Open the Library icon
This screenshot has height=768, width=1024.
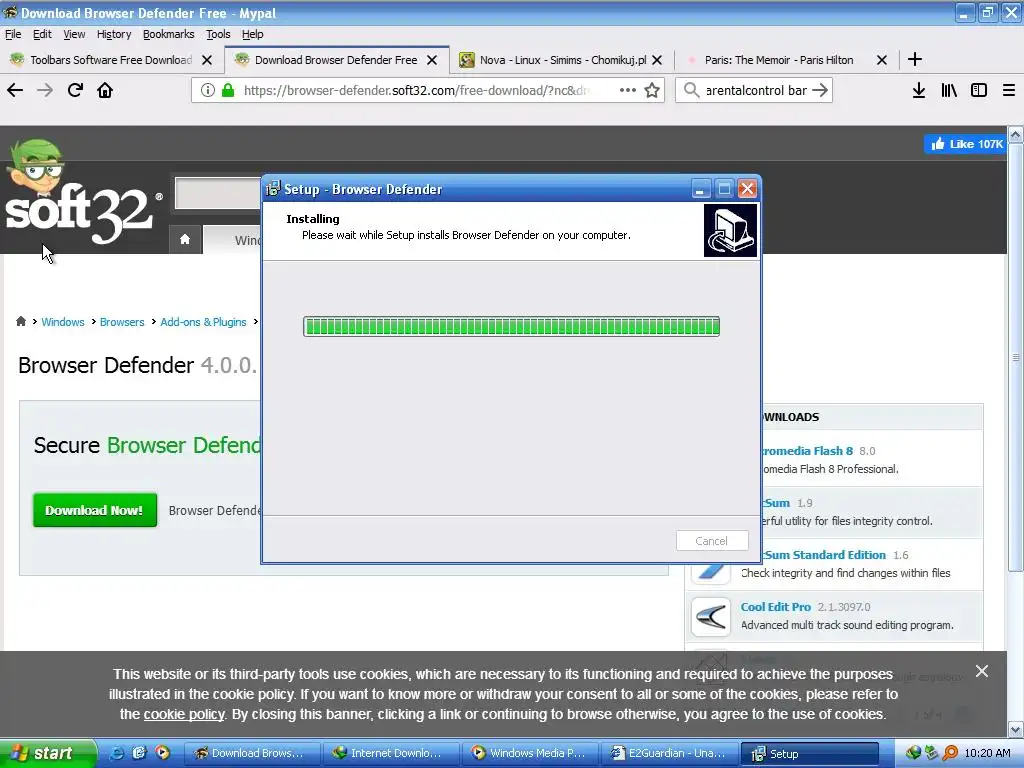(949, 90)
